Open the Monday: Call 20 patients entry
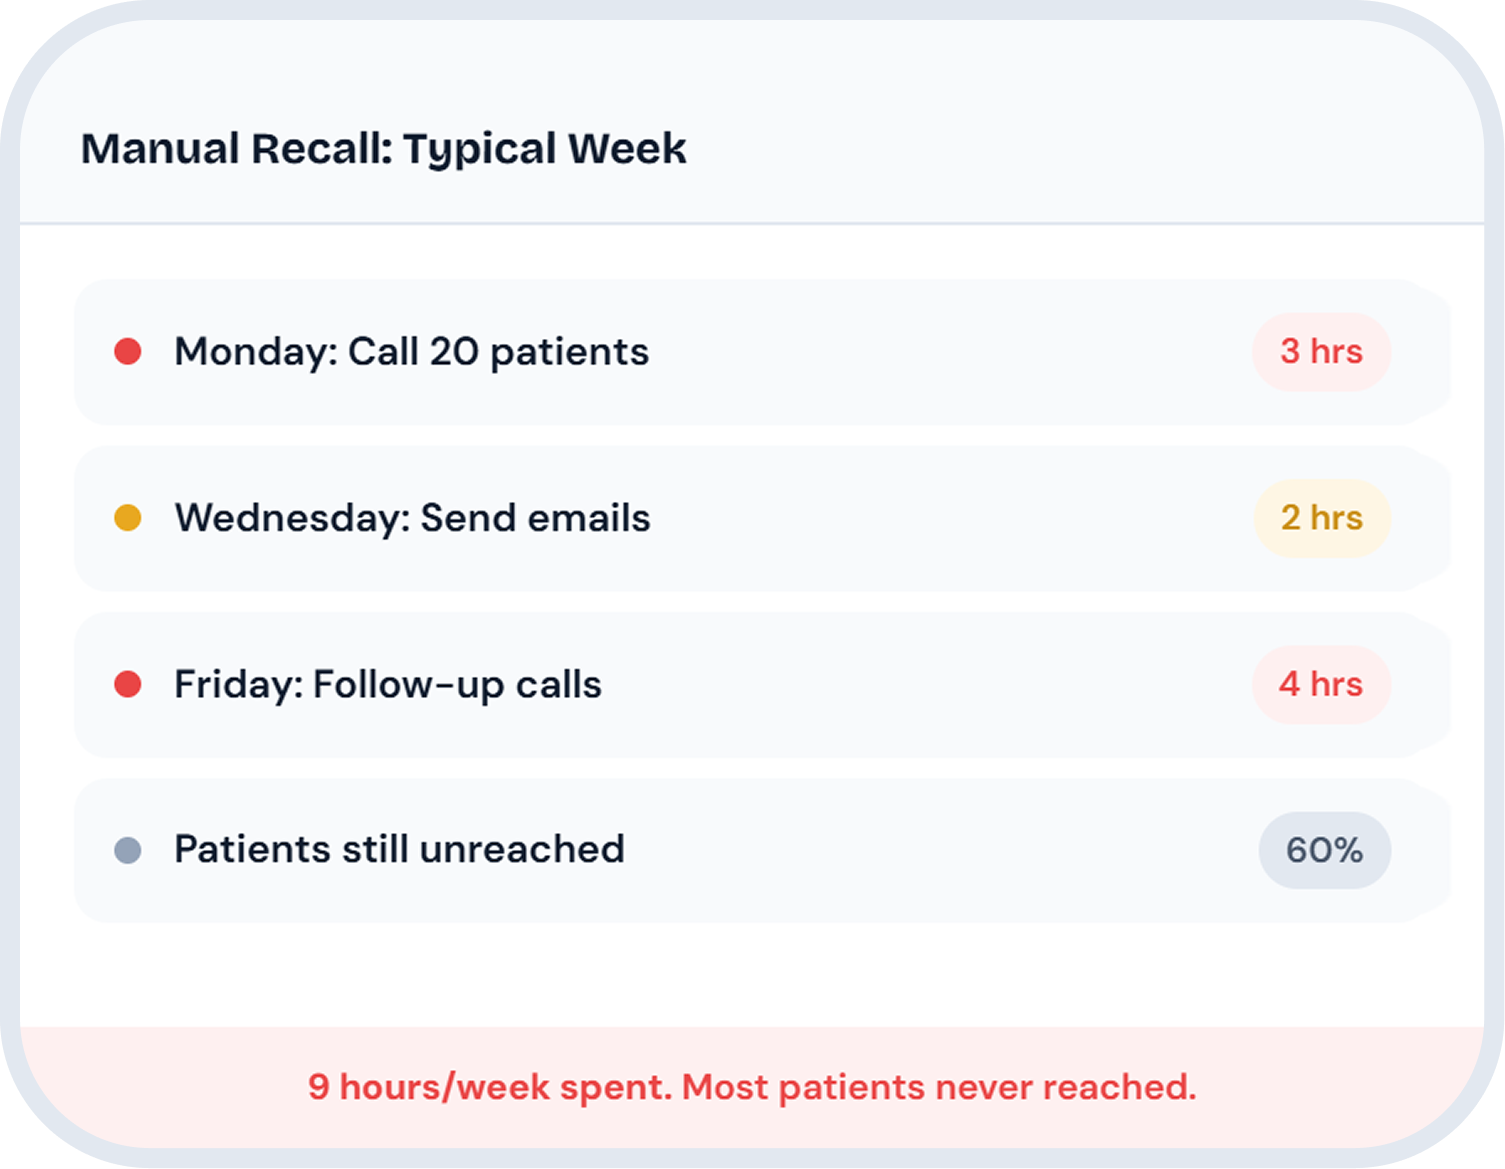1505x1169 pixels. pos(411,352)
